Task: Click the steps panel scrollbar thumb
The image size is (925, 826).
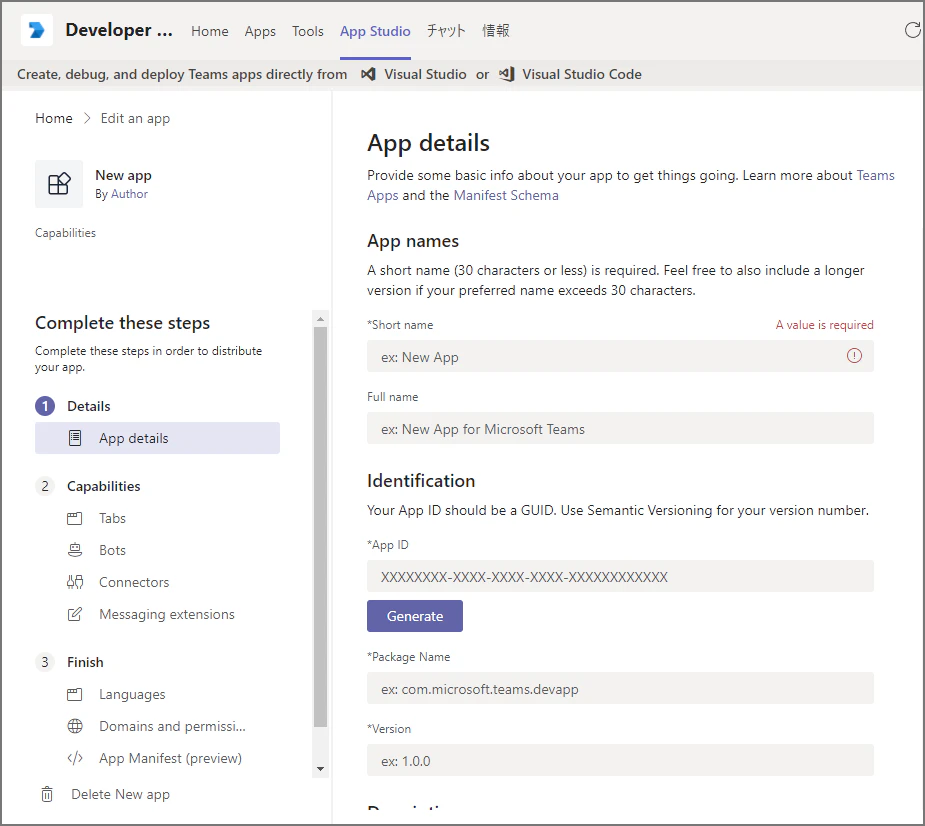Action: (x=320, y=527)
